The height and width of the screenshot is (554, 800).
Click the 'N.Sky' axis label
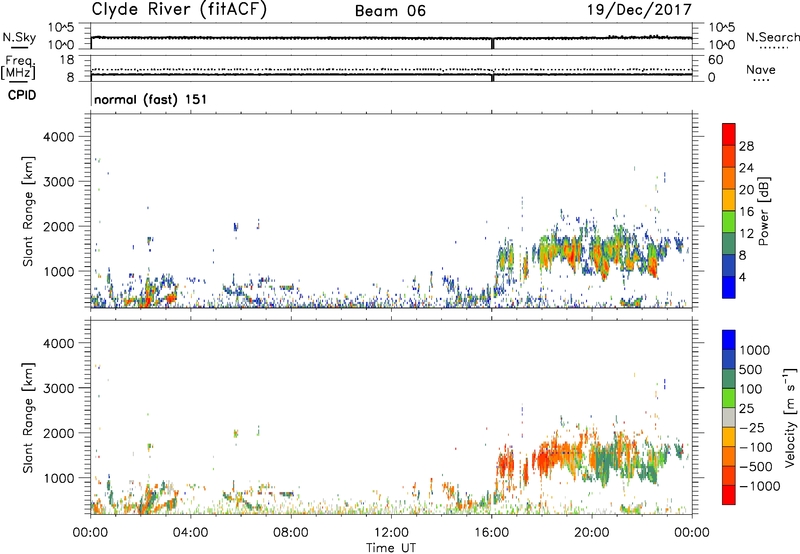pos(19,37)
